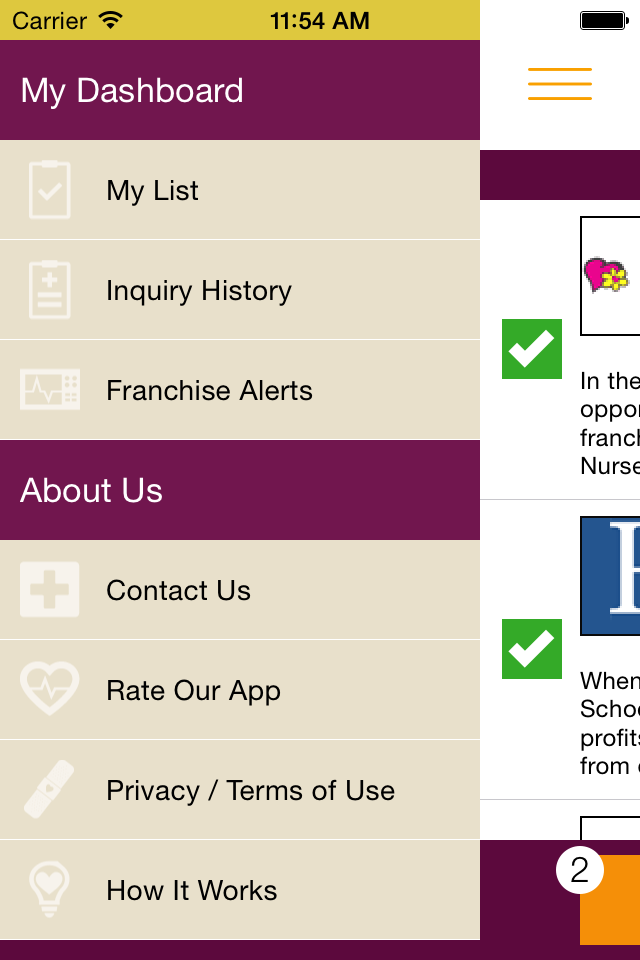Uncheck the first franchise green checkbox

(532, 349)
